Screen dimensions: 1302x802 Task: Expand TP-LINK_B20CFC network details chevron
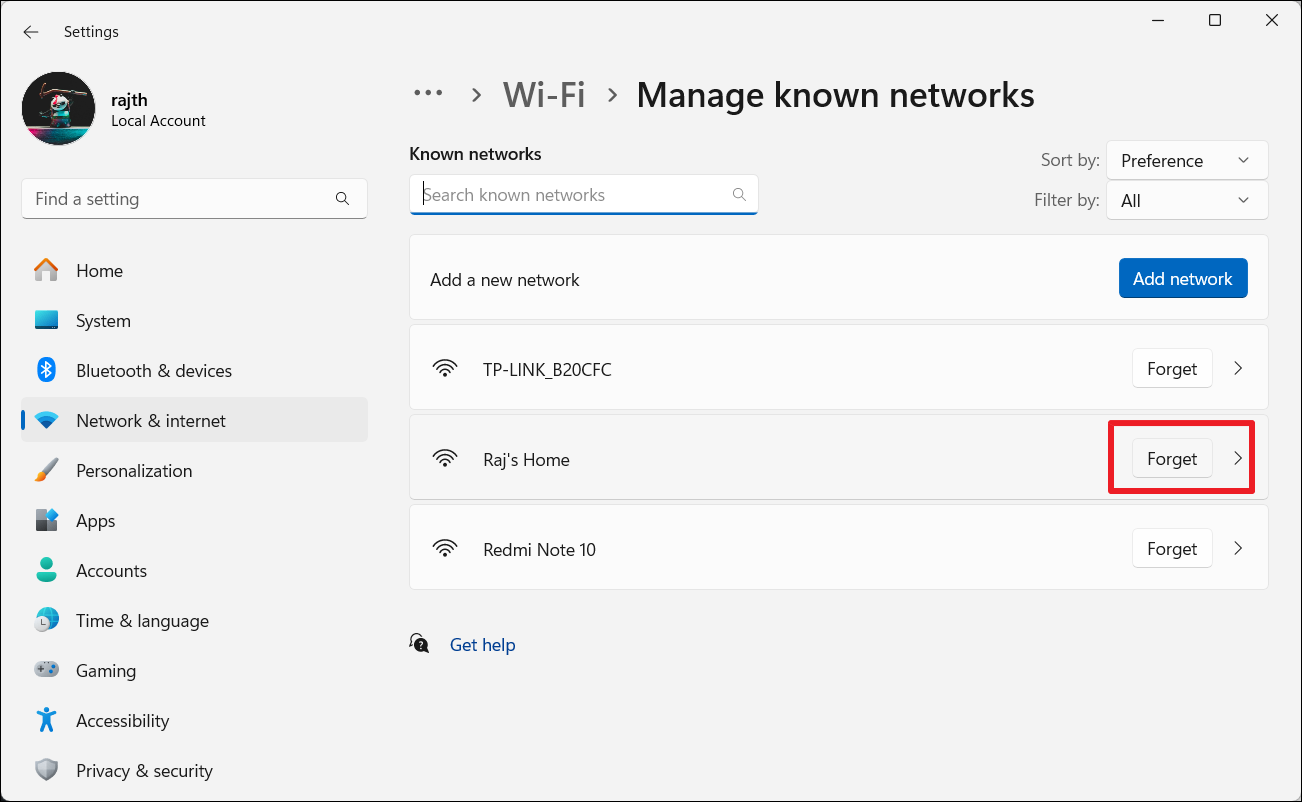coord(1238,369)
